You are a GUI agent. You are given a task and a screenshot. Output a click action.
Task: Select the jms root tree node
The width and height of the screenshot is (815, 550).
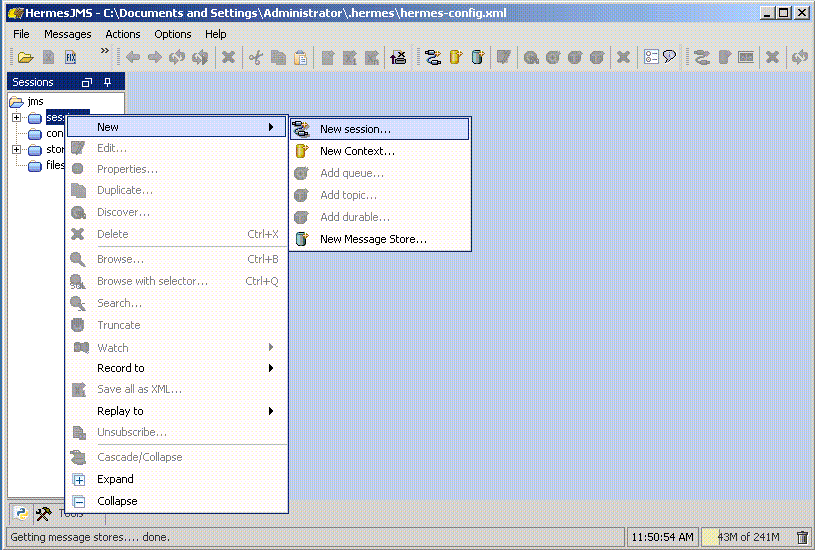coord(35,102)
